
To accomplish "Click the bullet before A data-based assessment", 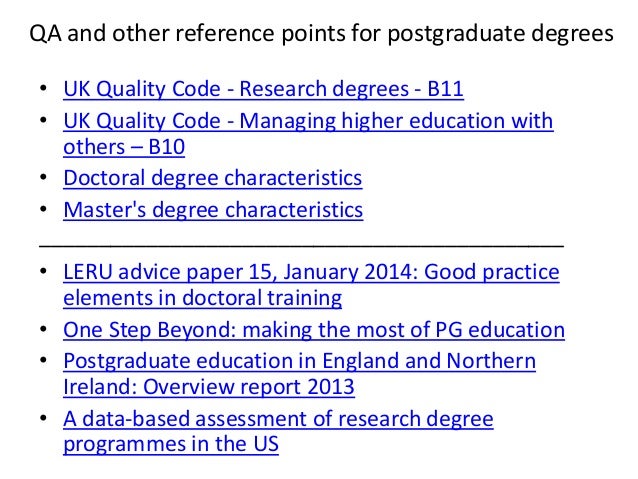I will 45,419.
